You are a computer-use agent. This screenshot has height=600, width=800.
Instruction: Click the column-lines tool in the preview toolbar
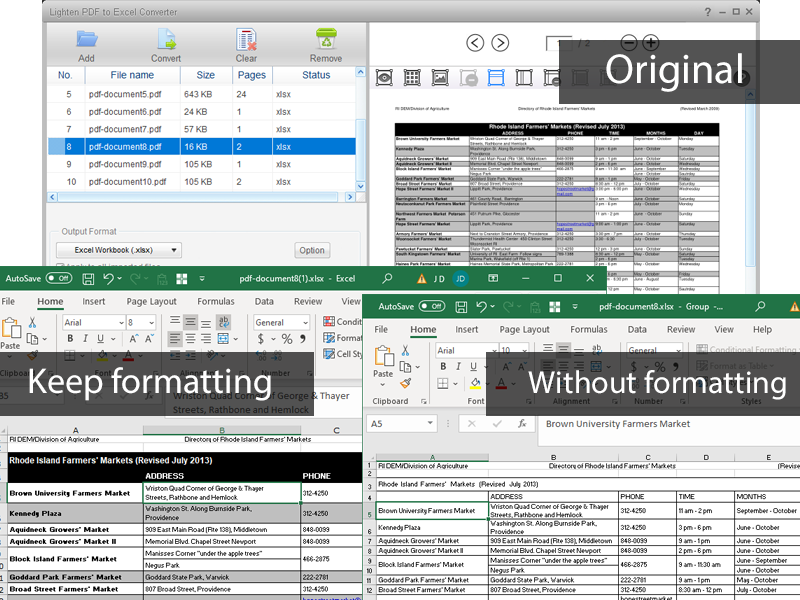[x=524, y=78]
